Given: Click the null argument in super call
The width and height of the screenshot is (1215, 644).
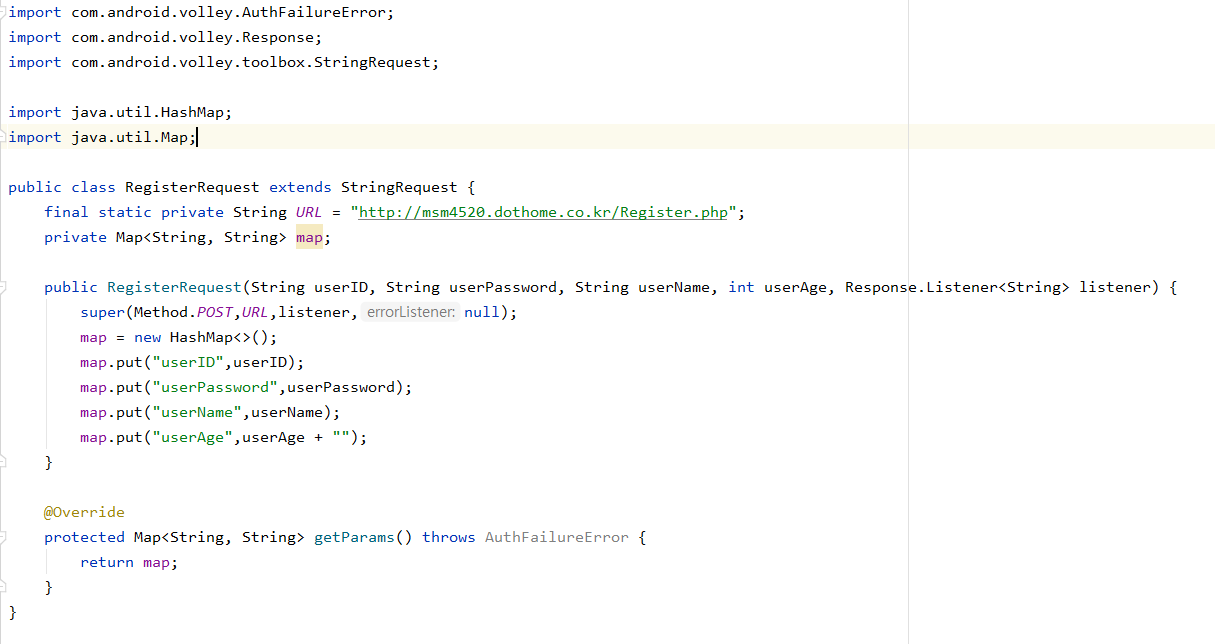Looking at the screenshot, I should (482, 312).
